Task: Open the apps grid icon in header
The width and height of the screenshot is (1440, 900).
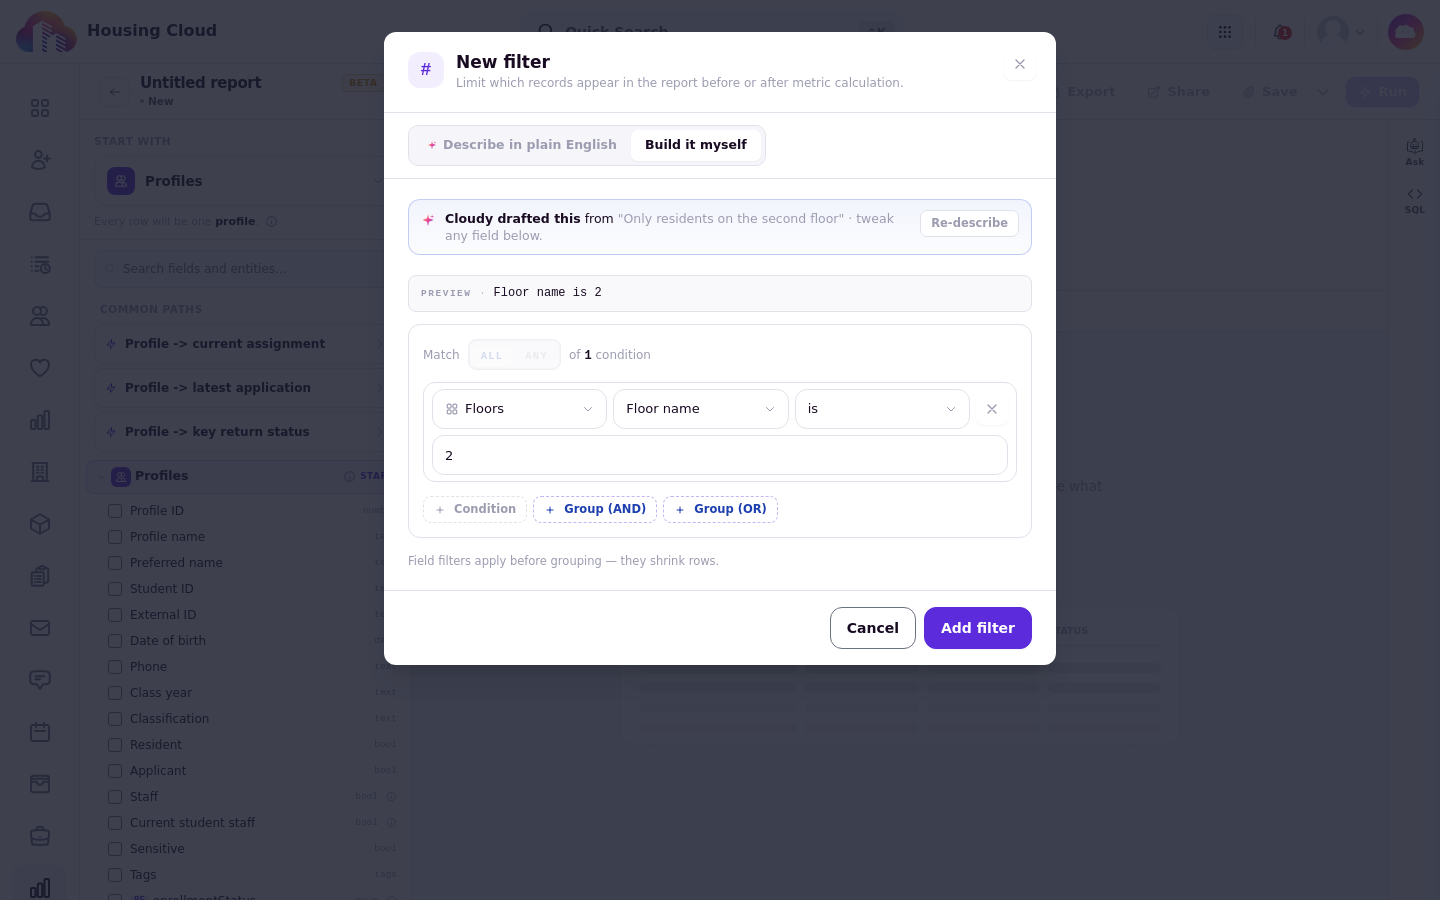Action: pos(1225,32)
